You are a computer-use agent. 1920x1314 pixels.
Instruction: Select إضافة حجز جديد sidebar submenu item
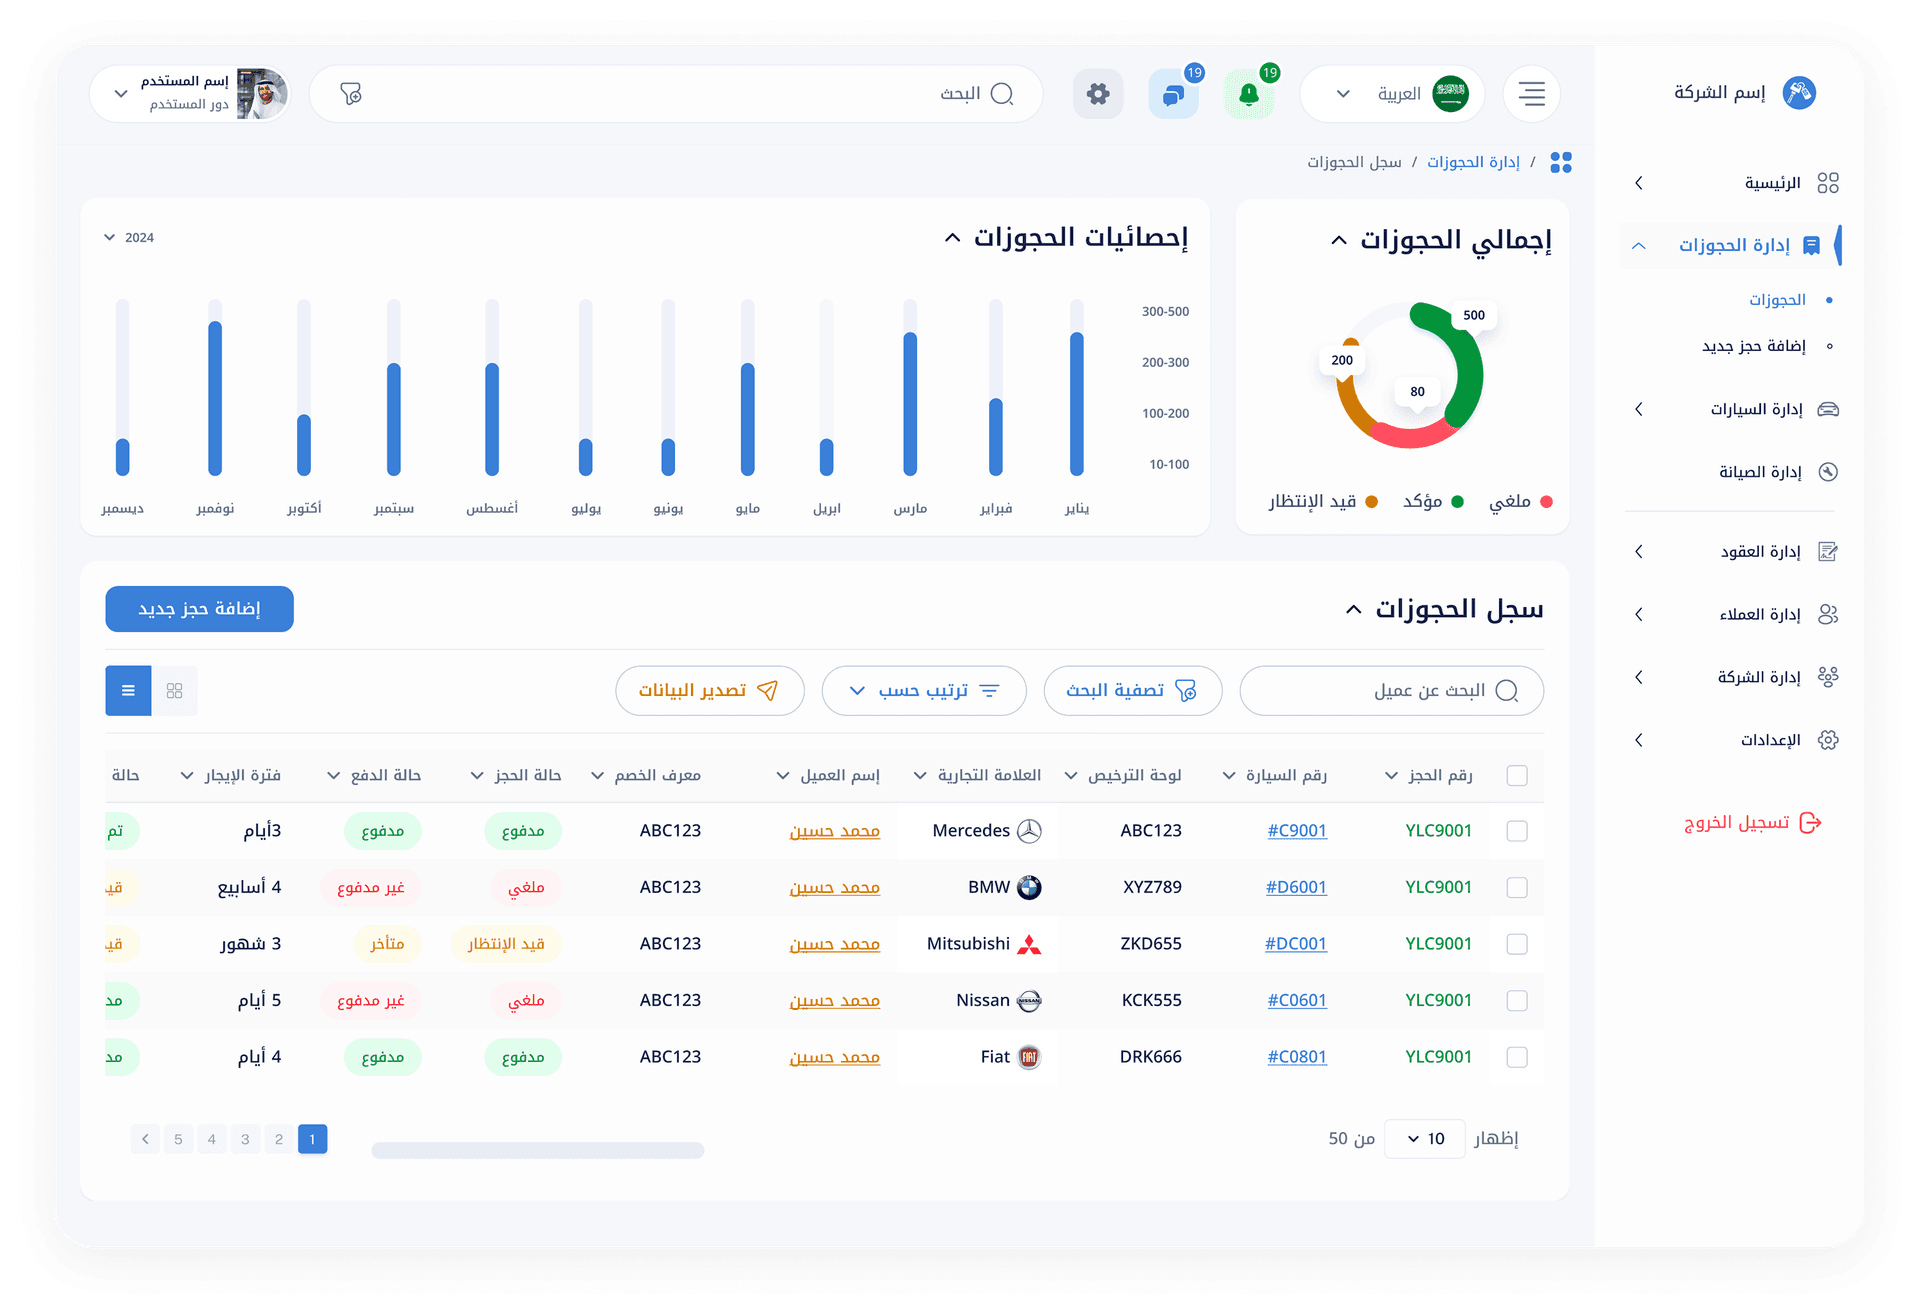pos(1753,346)
